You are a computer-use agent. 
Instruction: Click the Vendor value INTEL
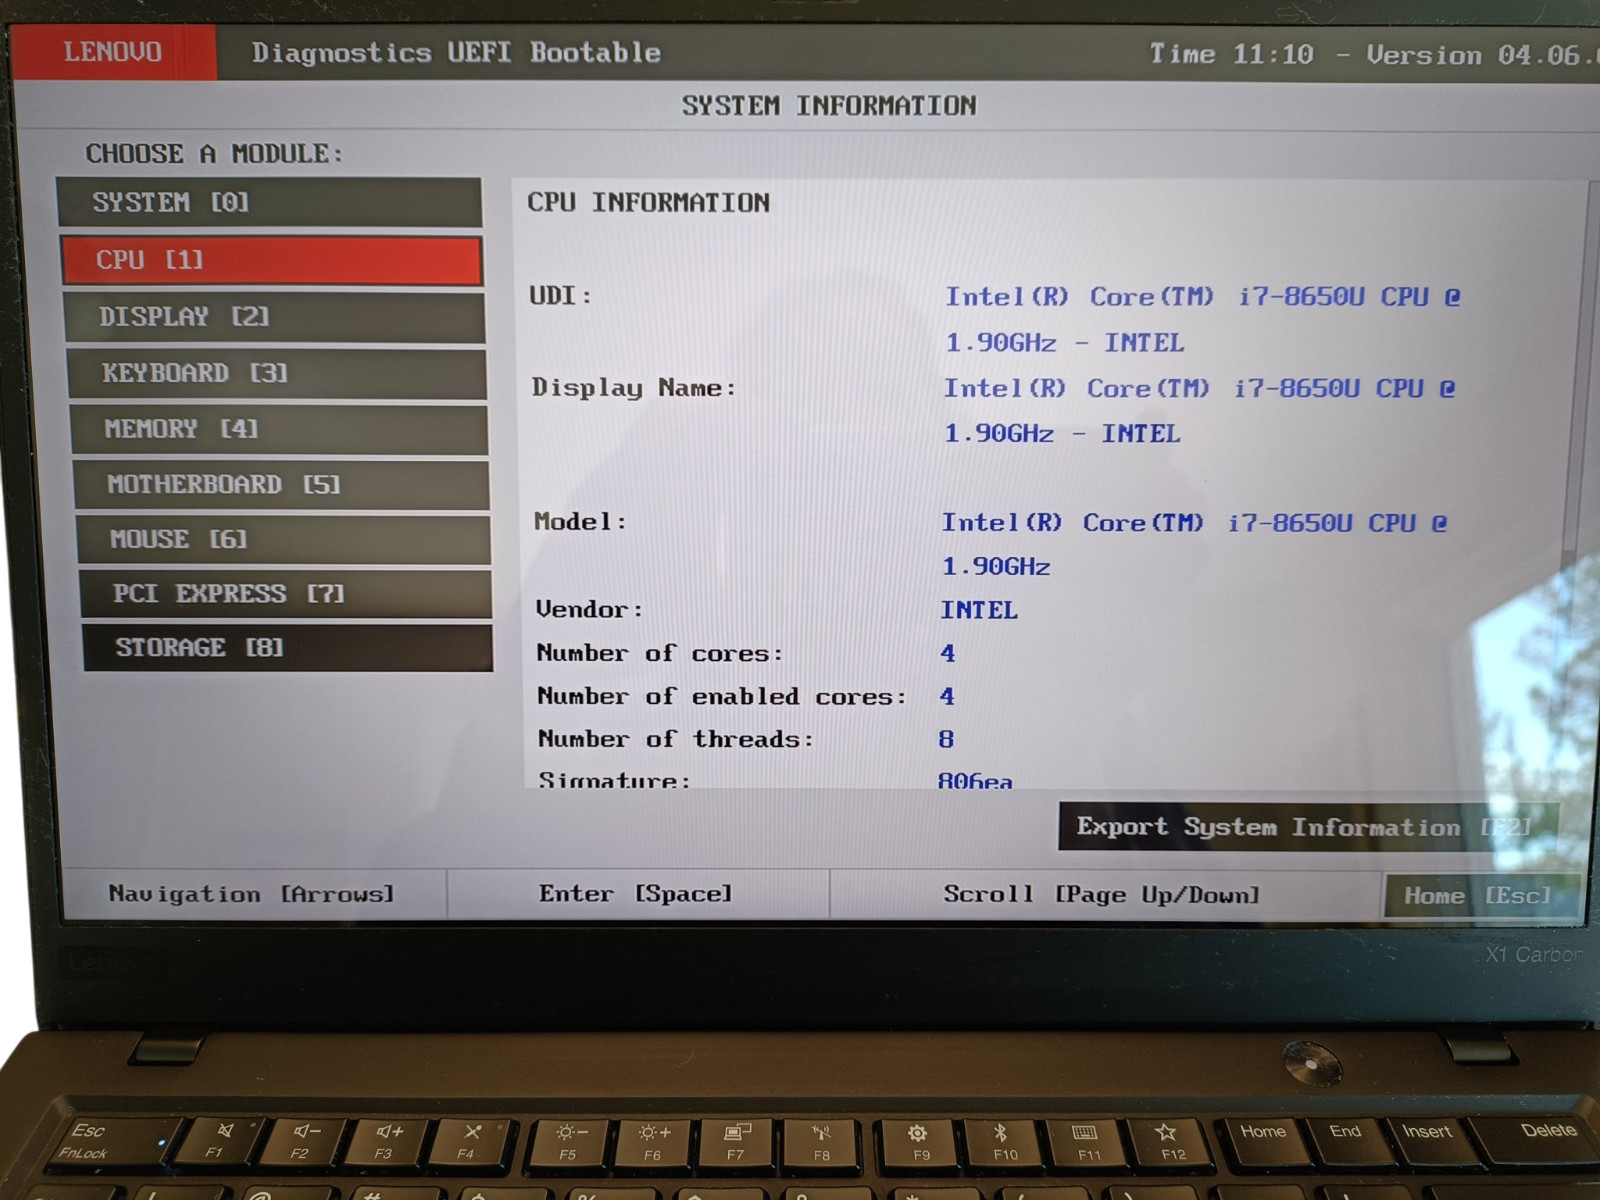pos(979,610)
